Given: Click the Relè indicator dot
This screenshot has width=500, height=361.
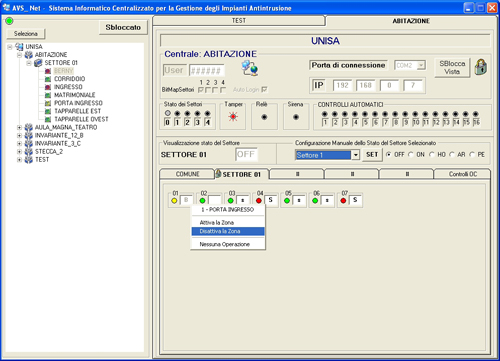Looking at the screenshot, I should pos(264,117).
